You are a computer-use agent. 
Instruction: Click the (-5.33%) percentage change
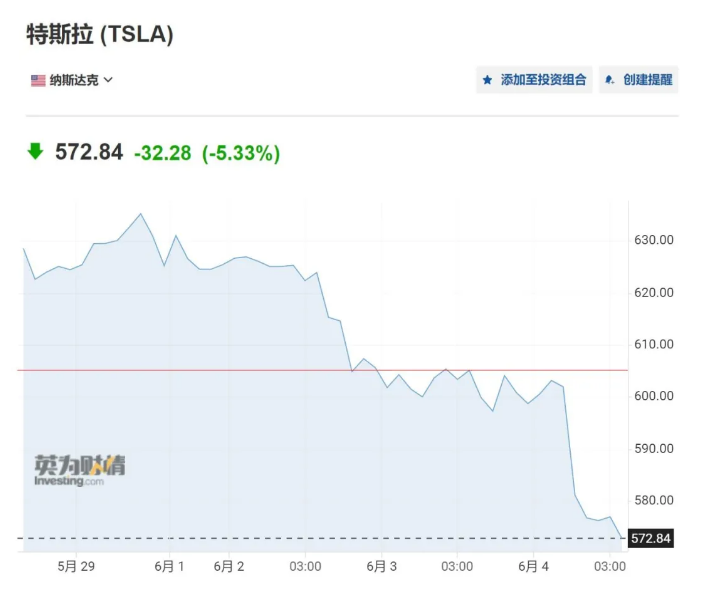point(241,153)
